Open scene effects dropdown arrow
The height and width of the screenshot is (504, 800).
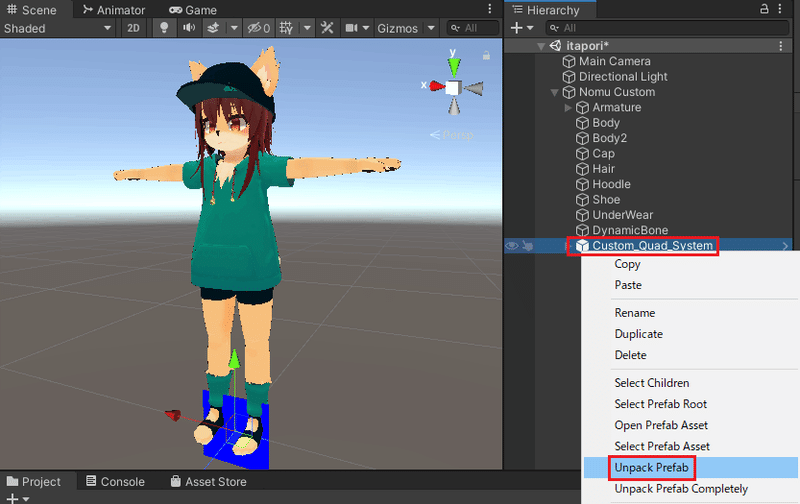[234, 28]
